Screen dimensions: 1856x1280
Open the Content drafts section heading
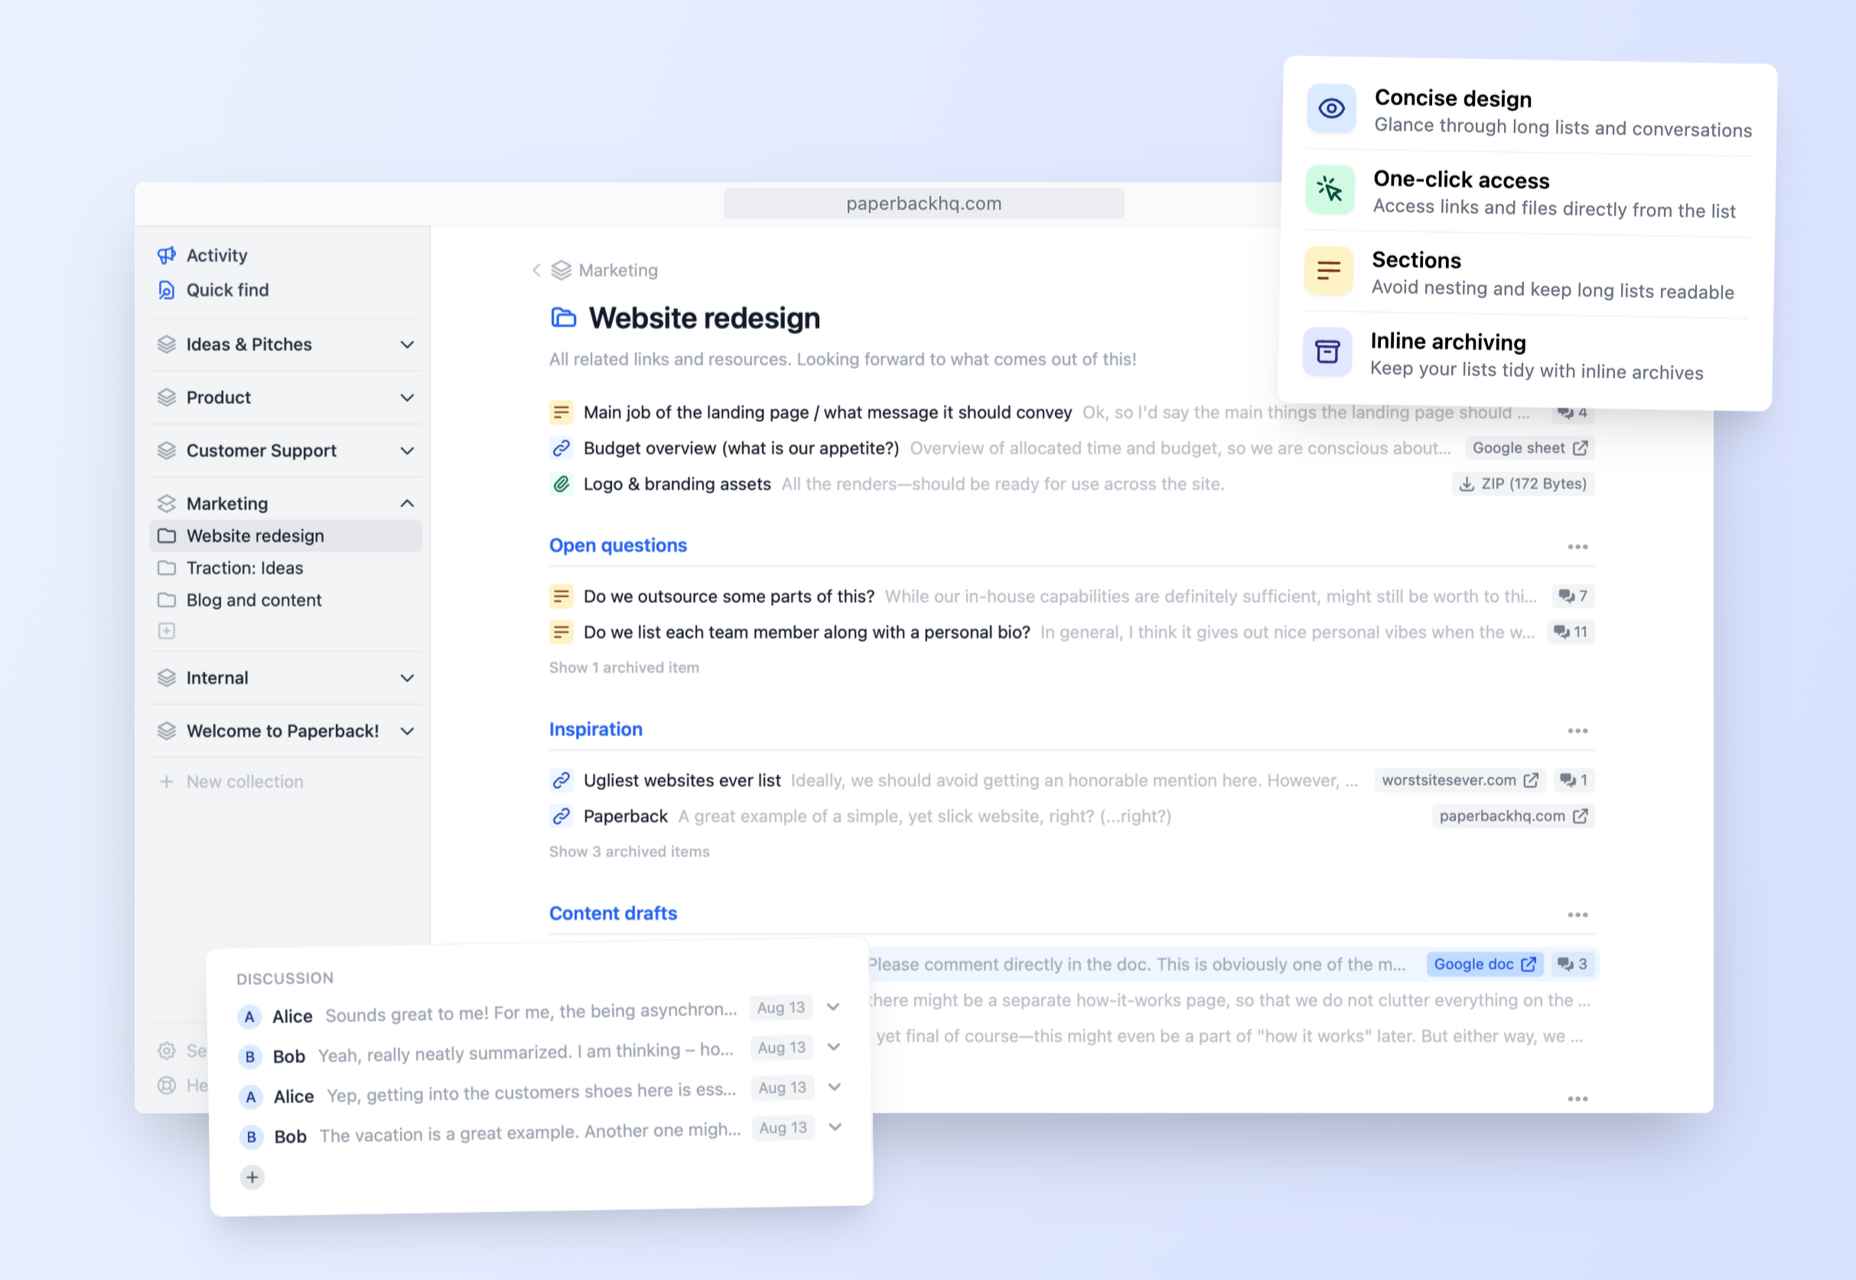[613, 913]
